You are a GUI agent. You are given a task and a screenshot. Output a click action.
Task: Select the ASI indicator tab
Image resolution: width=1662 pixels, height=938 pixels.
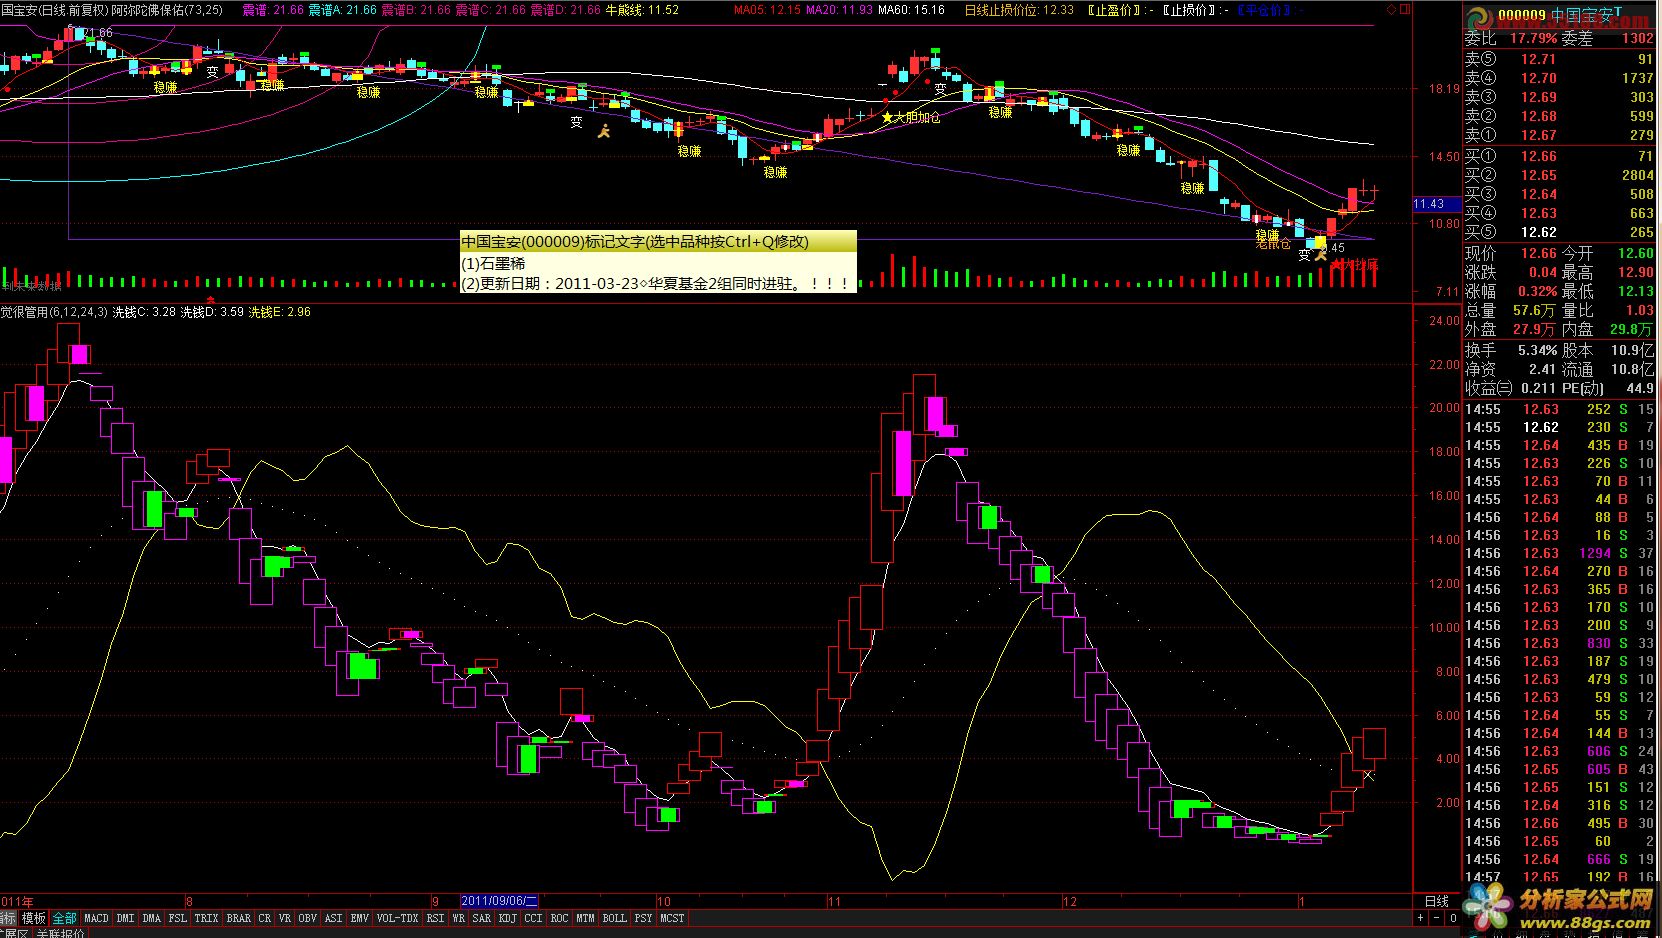[x=334, y=918]
